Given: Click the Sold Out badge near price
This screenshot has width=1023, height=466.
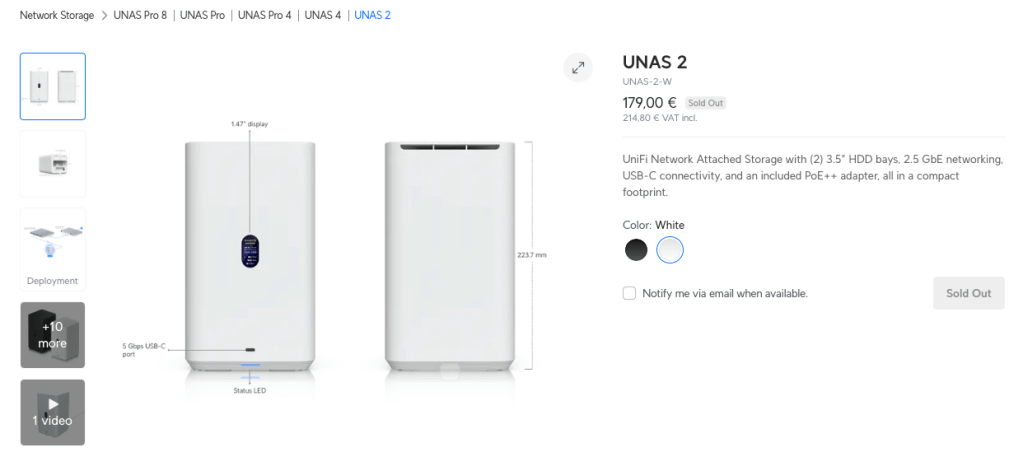Looking at the screenshot, I should coord(705,103).
